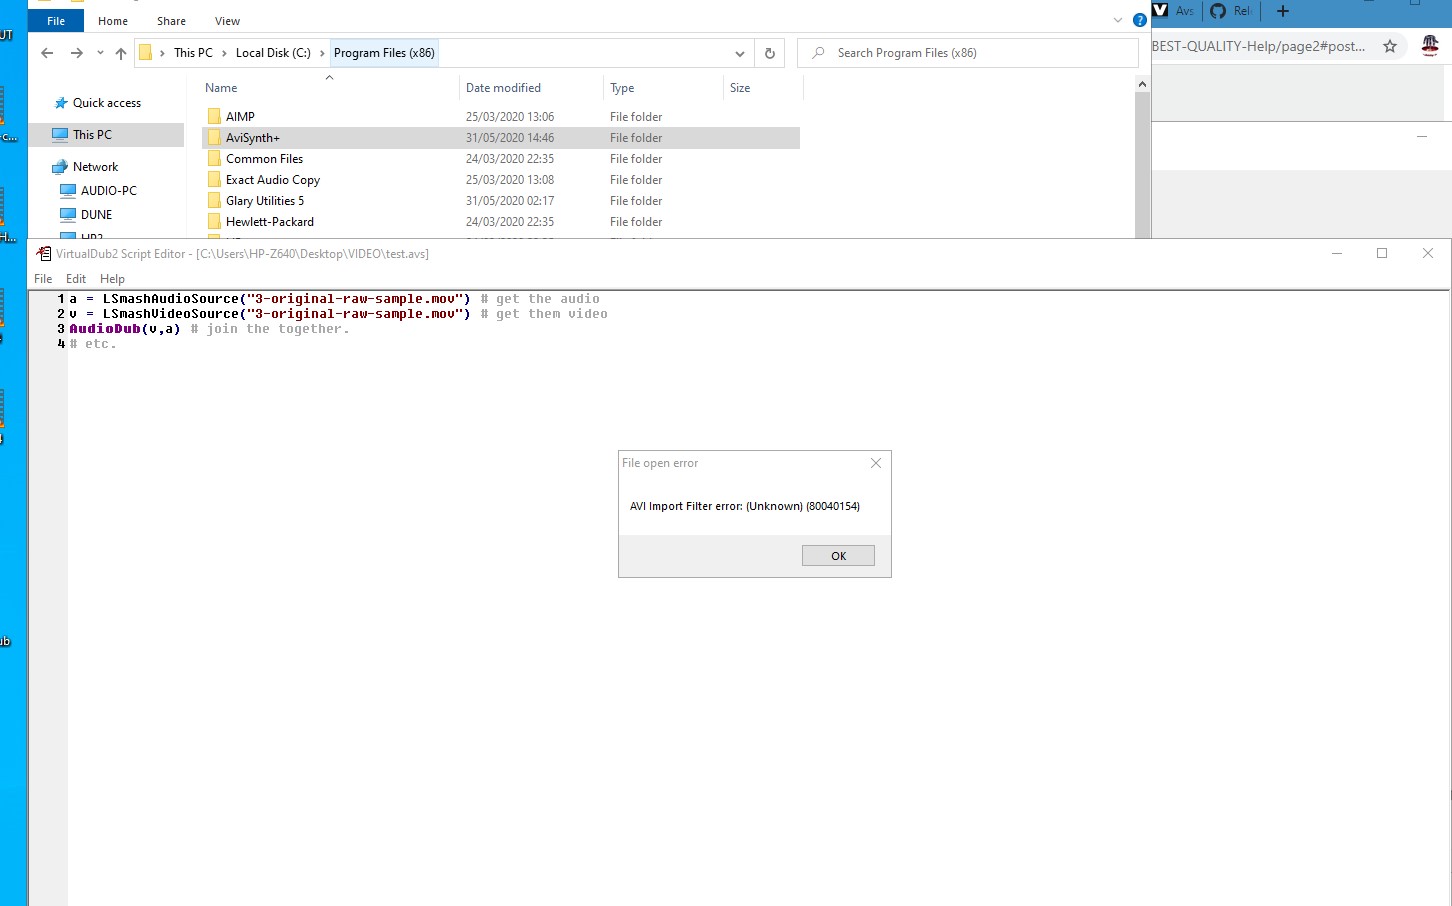This screenshot has height=906, width=1452.
Task: Click the AviSynth+ folder icon
Action: (214, 138)
